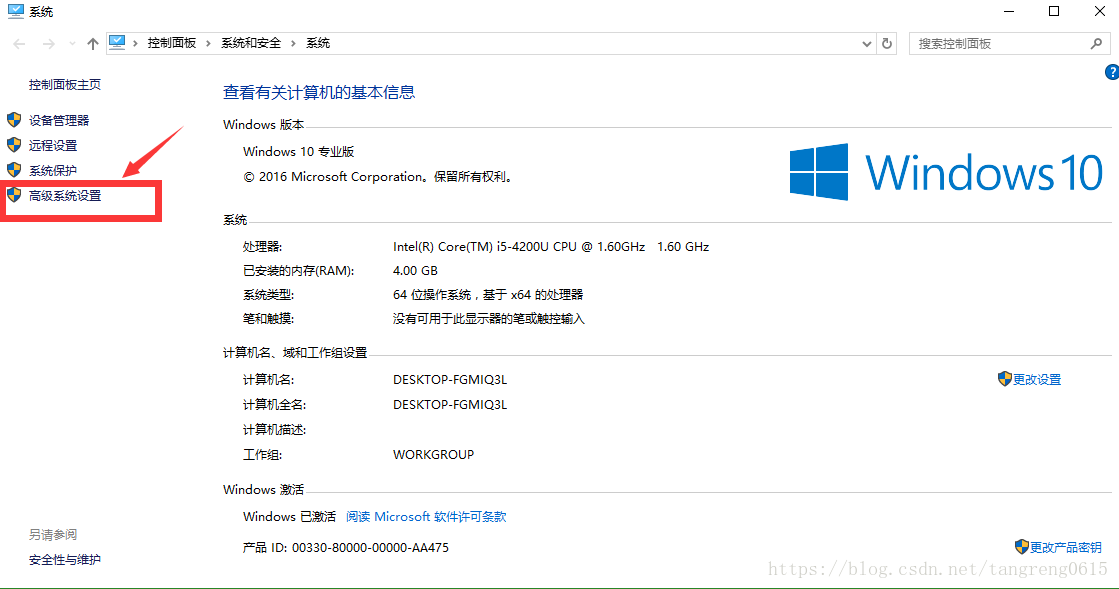This screenshot has height=589, width=1119.
Task: Click the shield icon beside 远程设置
Action: 14,145
